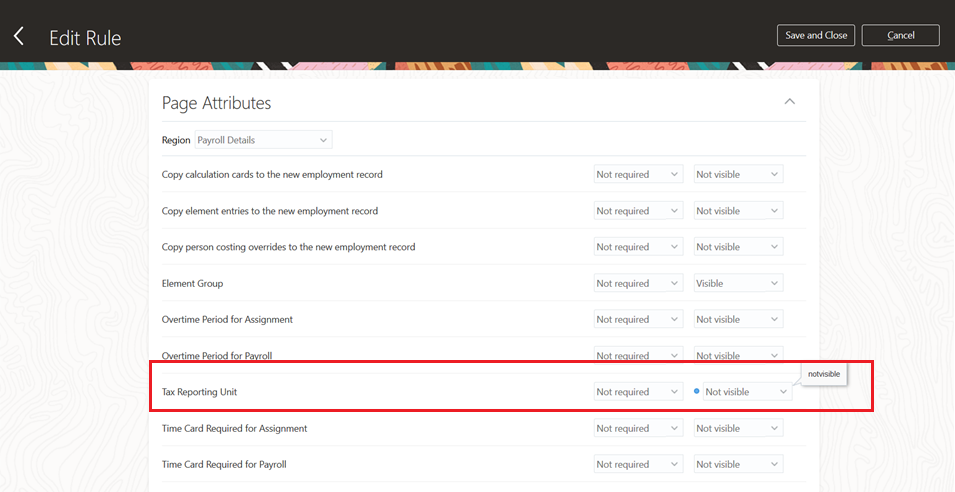
Task: Open required dropdown for Copy element entries
Action: click(x=638, y=211)
